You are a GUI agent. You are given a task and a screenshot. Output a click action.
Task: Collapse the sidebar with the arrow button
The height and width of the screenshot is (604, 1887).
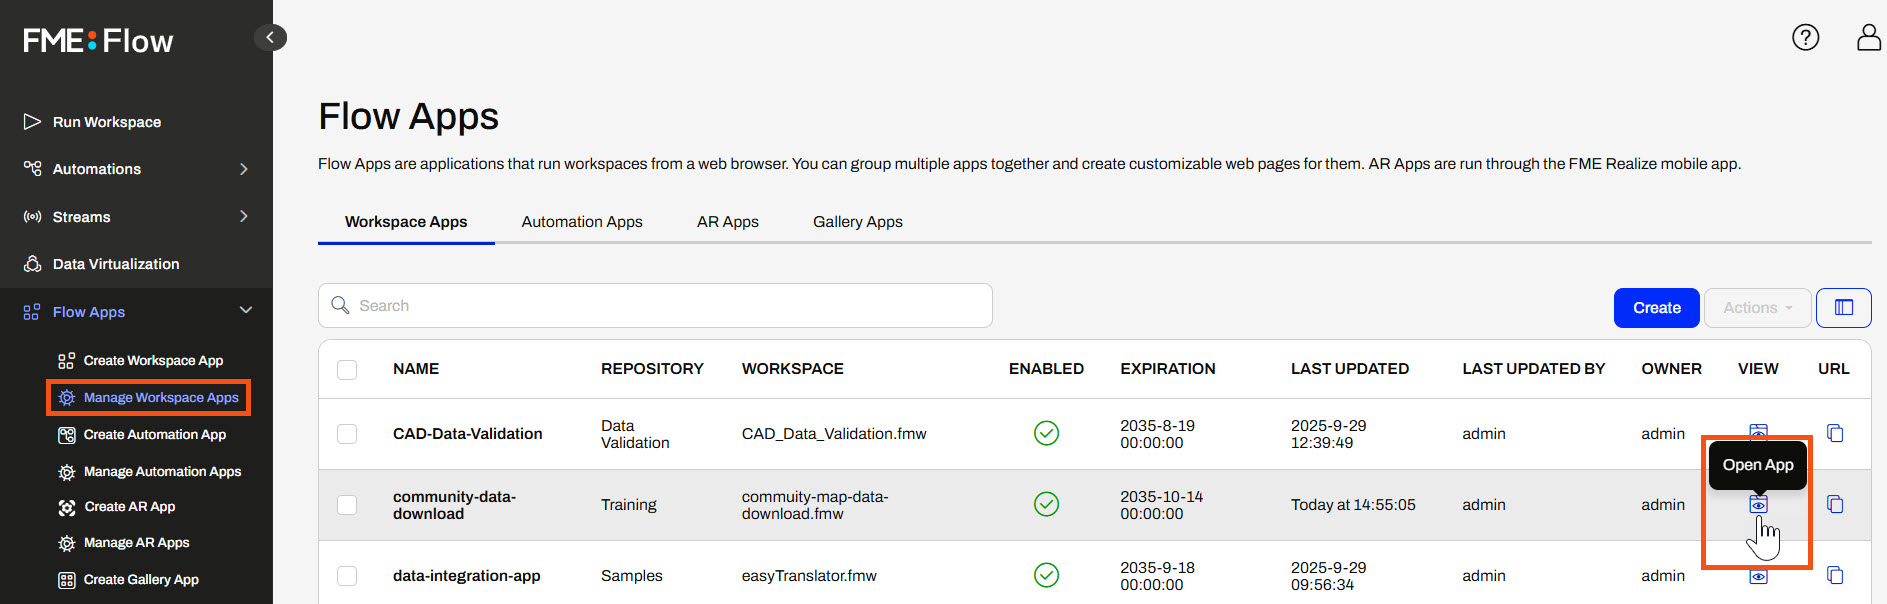coord(270,38)
